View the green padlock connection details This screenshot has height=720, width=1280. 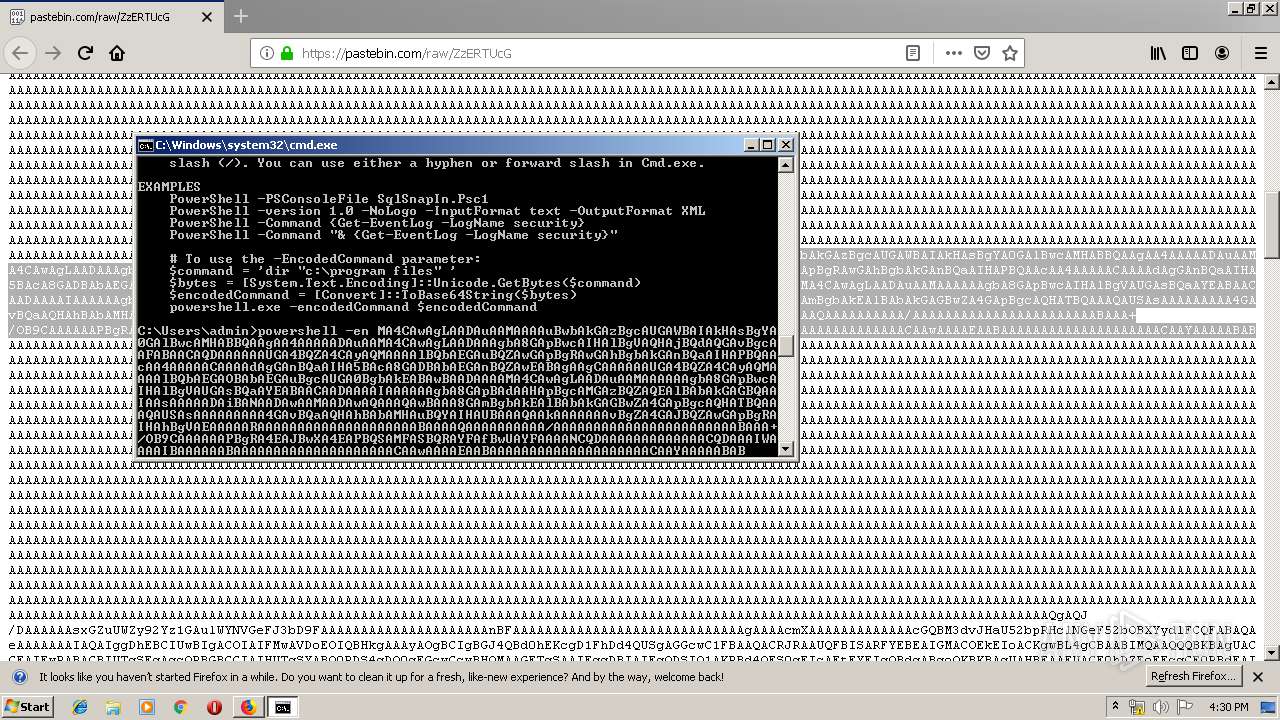(x=287, y=53)
